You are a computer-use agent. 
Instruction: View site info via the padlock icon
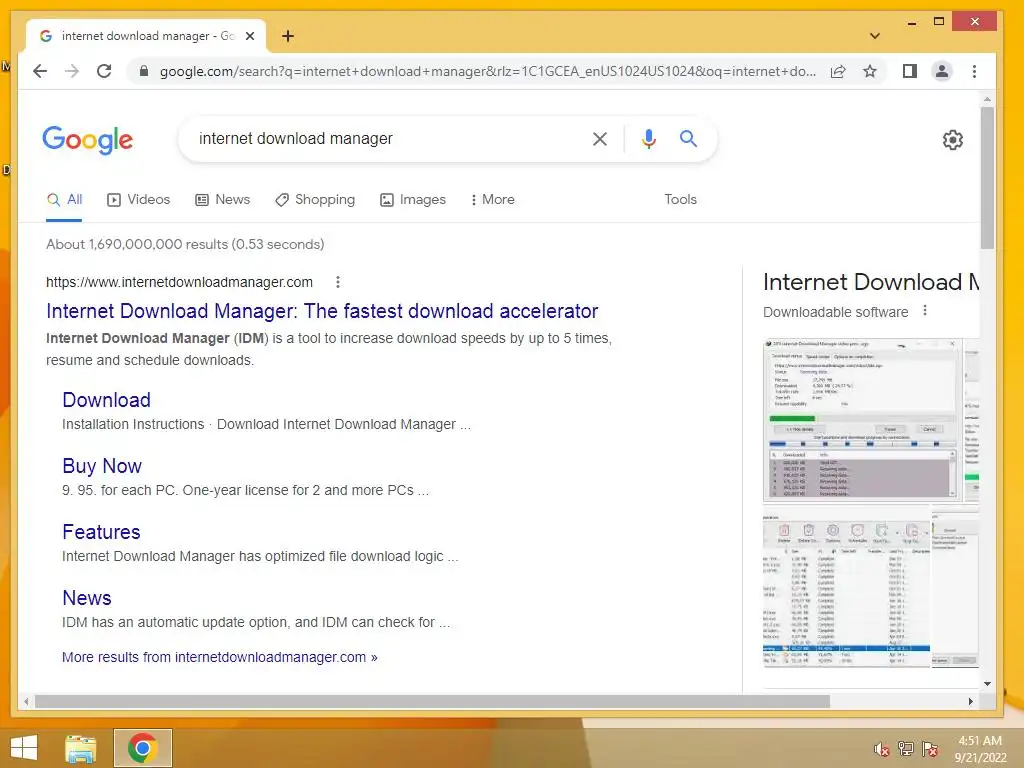[144, 71]
